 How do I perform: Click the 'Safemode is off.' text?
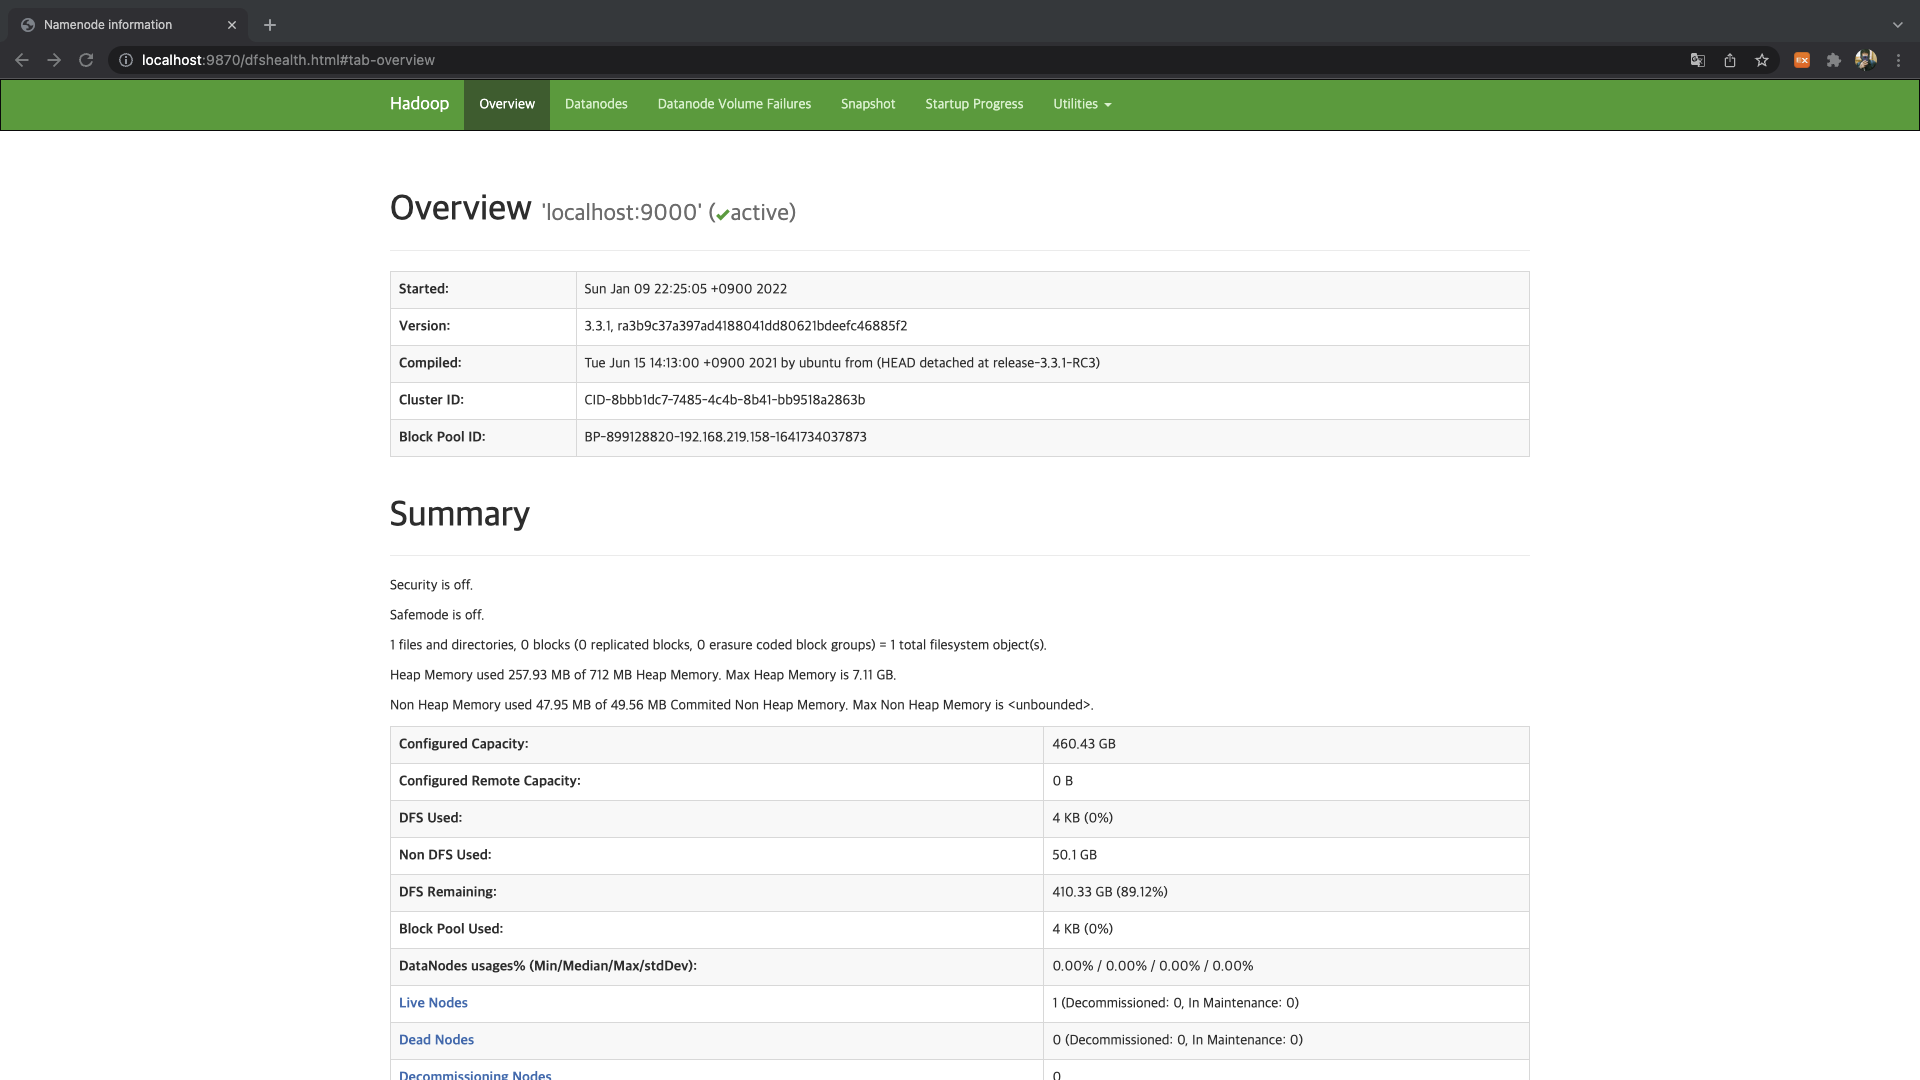(x=437, y=615)
